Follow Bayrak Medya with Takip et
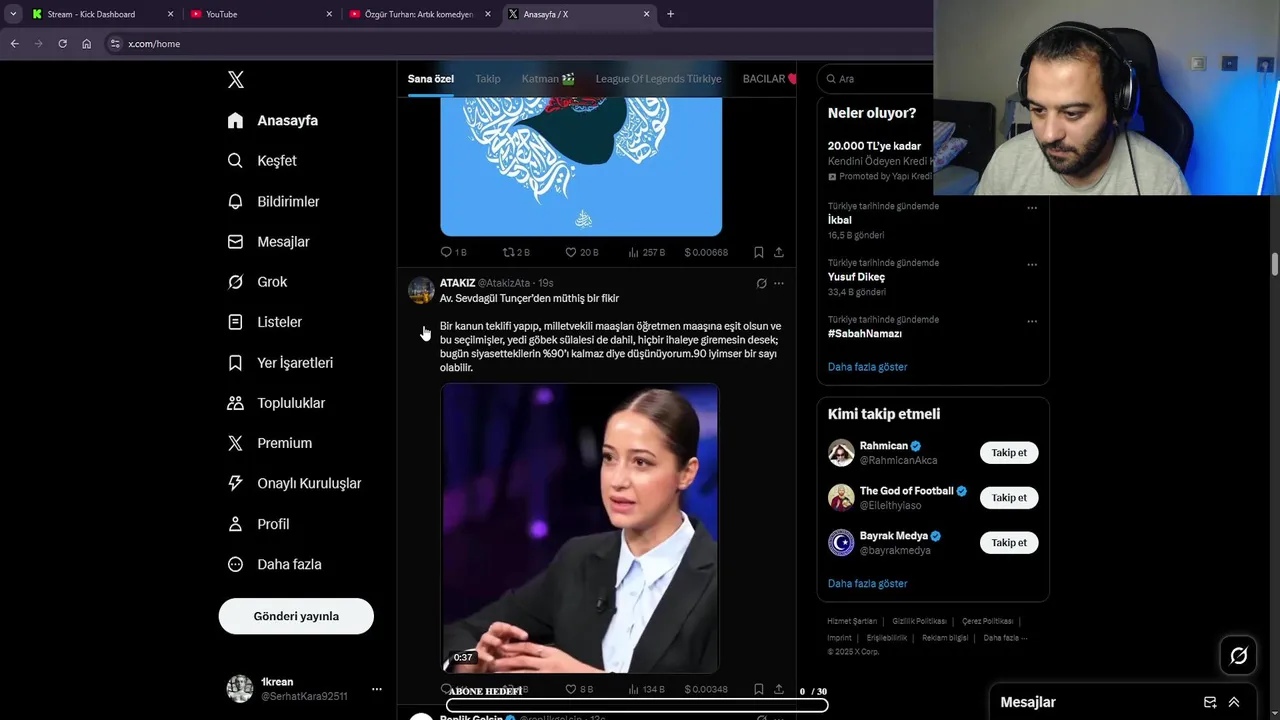Viewport: 1280px width, 720px height. 1009,543
